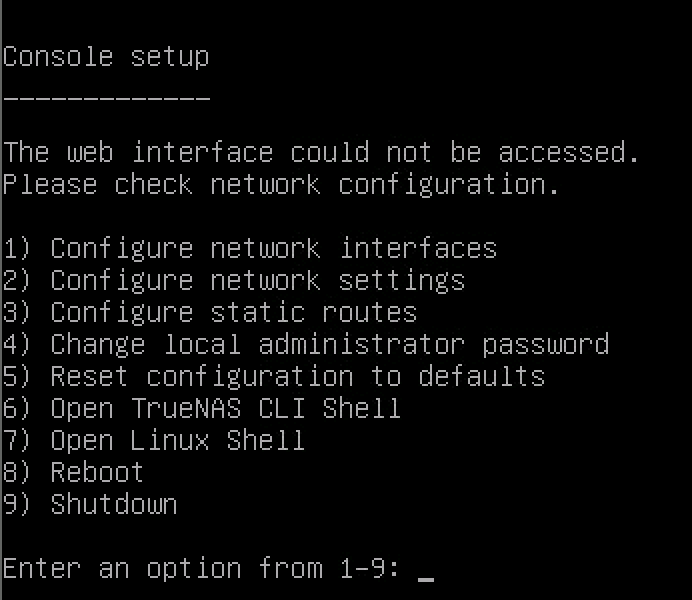Click 'Please check network configuration' text
This screenshot has height=600, width=692.
point(280,184)
